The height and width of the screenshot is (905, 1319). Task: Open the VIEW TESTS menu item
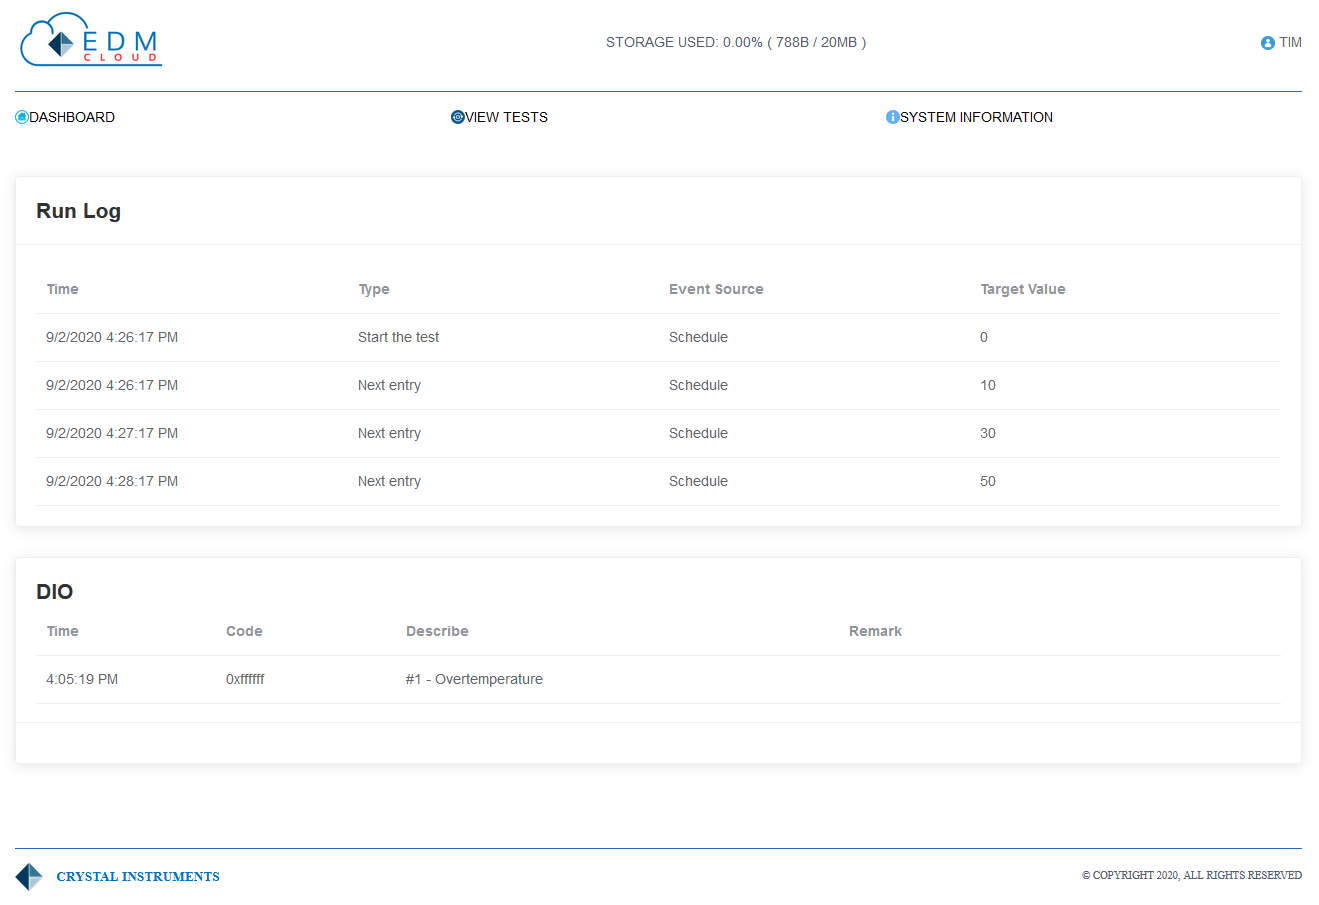coord(506,117)
